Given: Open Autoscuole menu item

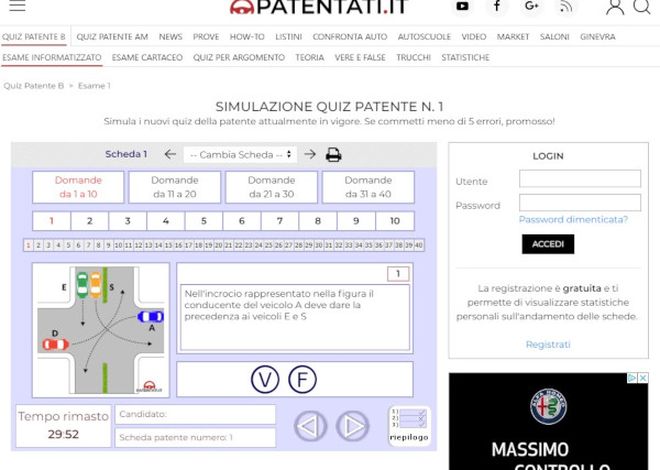Looking at the screenshot, I should pos(424,37).
